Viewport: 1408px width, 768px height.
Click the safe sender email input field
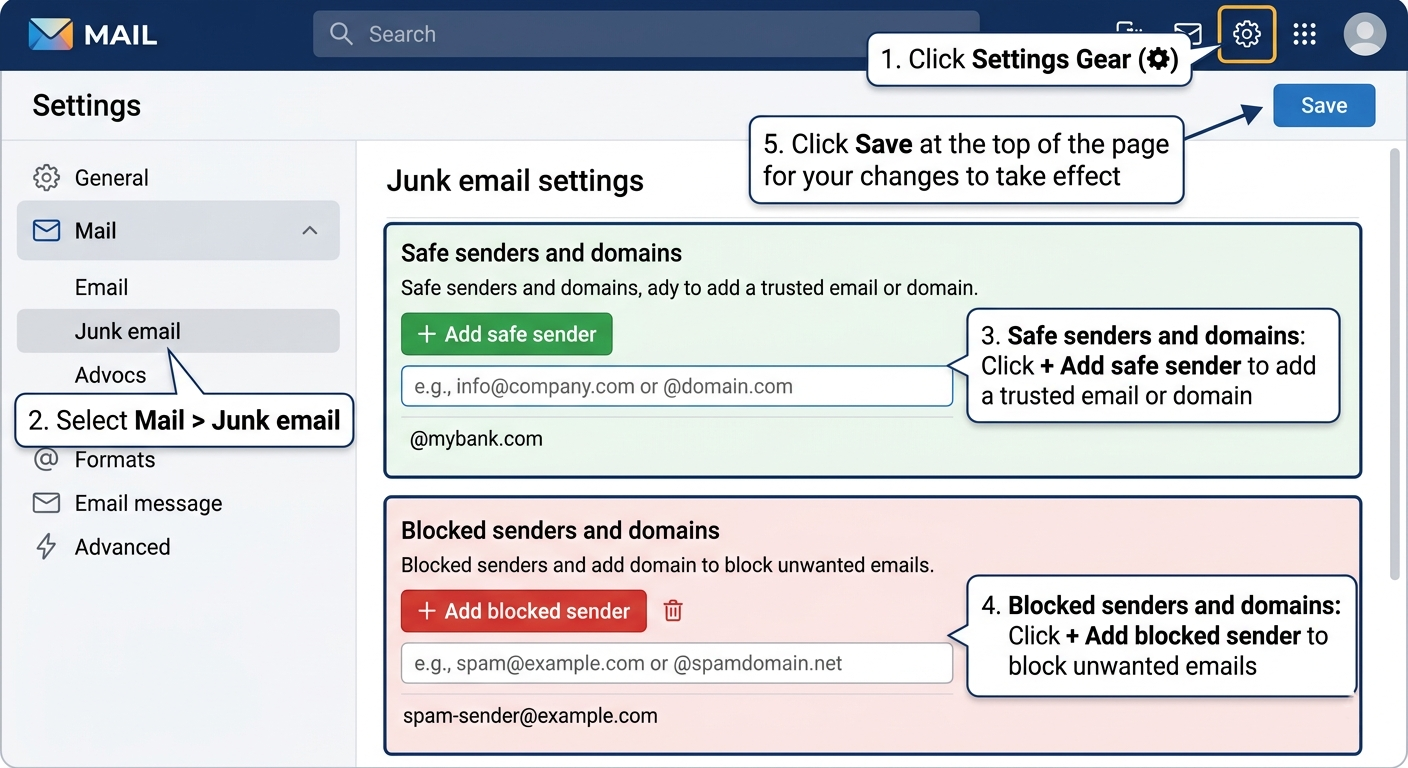coord(676,385)
